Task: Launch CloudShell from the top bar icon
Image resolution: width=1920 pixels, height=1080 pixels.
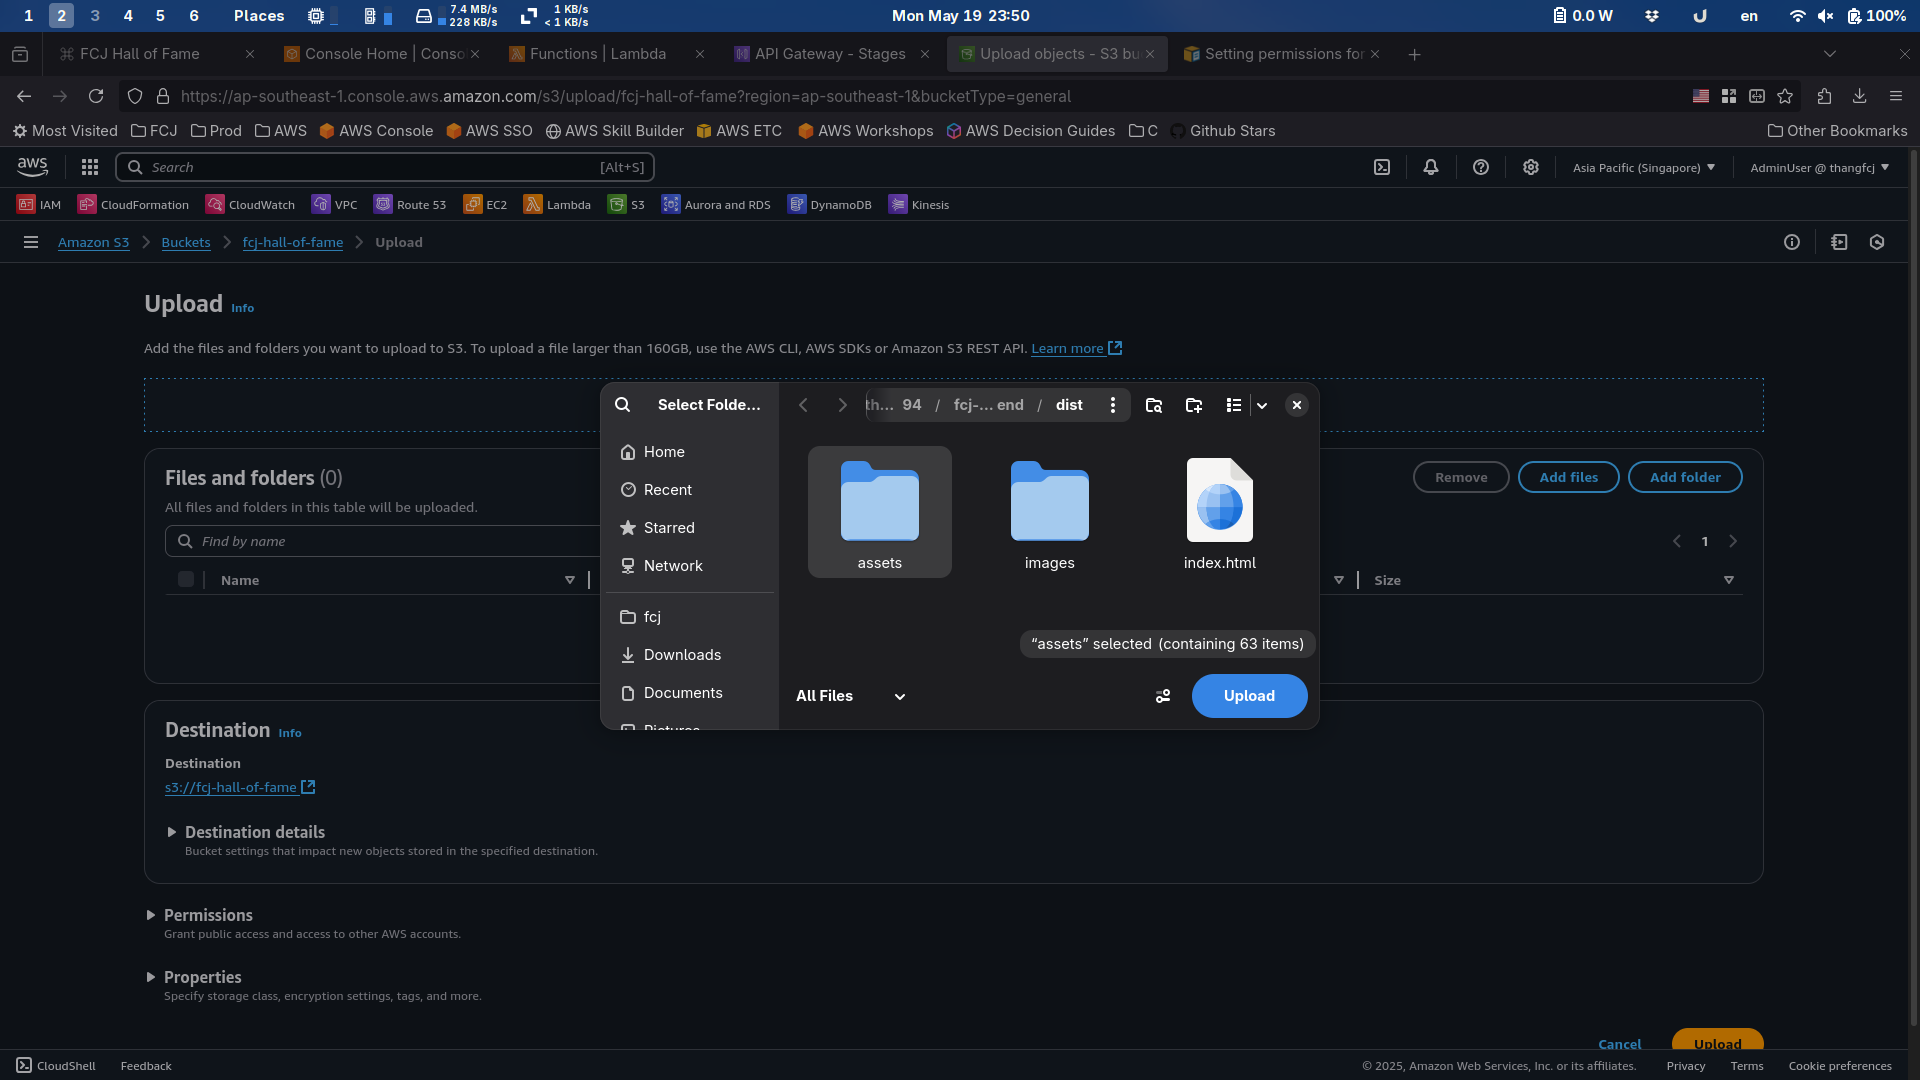Action: click(1382, 167)
